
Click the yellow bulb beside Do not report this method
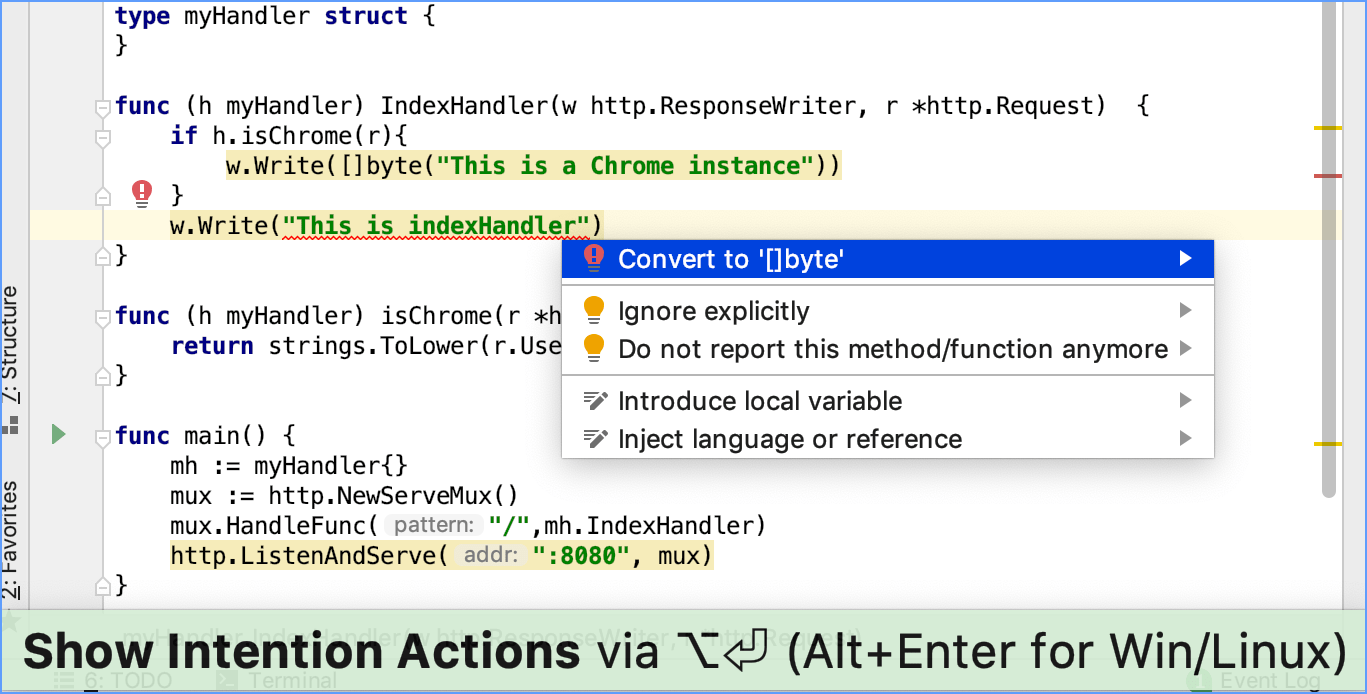[x=594, y=348]
